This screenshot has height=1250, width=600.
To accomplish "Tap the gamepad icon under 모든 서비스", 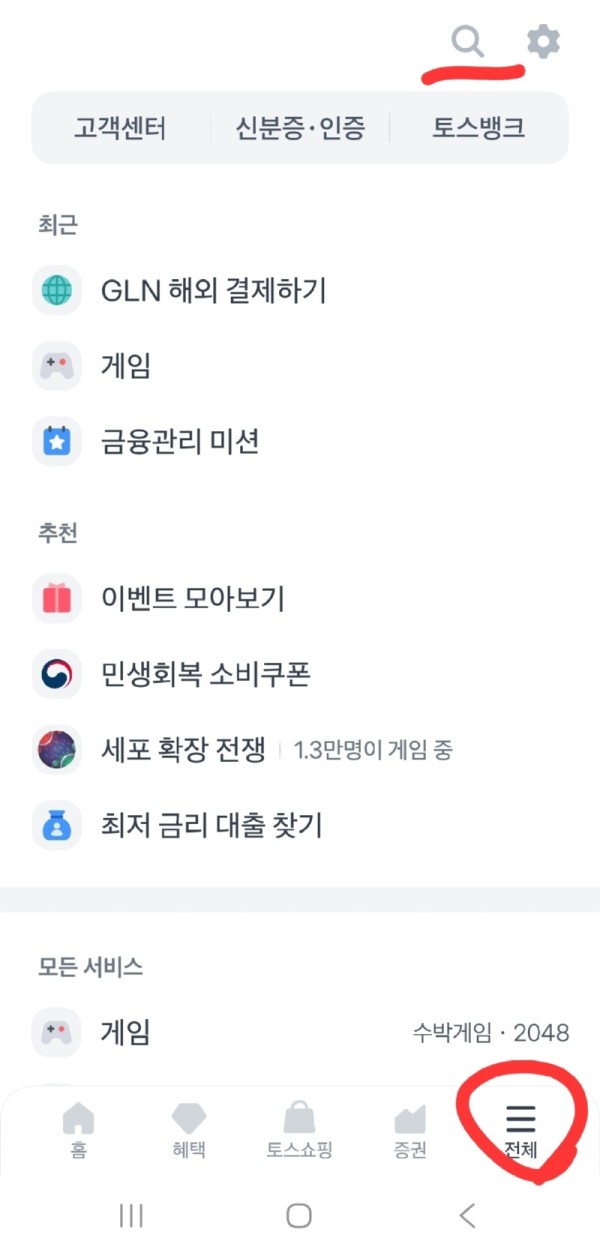I will click(57, 1031).
